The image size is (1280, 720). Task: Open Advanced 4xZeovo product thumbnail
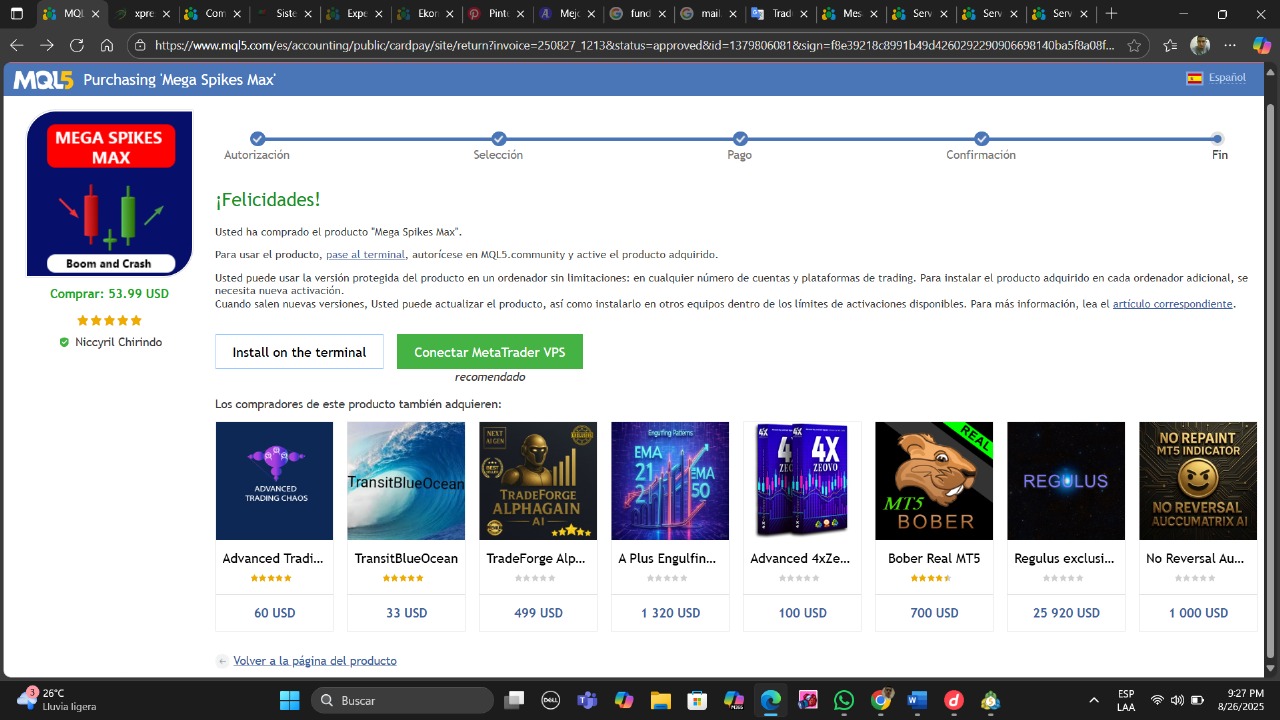point(802,481)
